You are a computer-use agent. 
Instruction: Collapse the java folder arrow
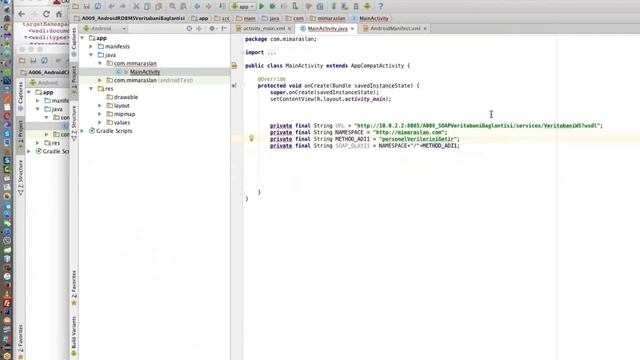coord(91,55)
